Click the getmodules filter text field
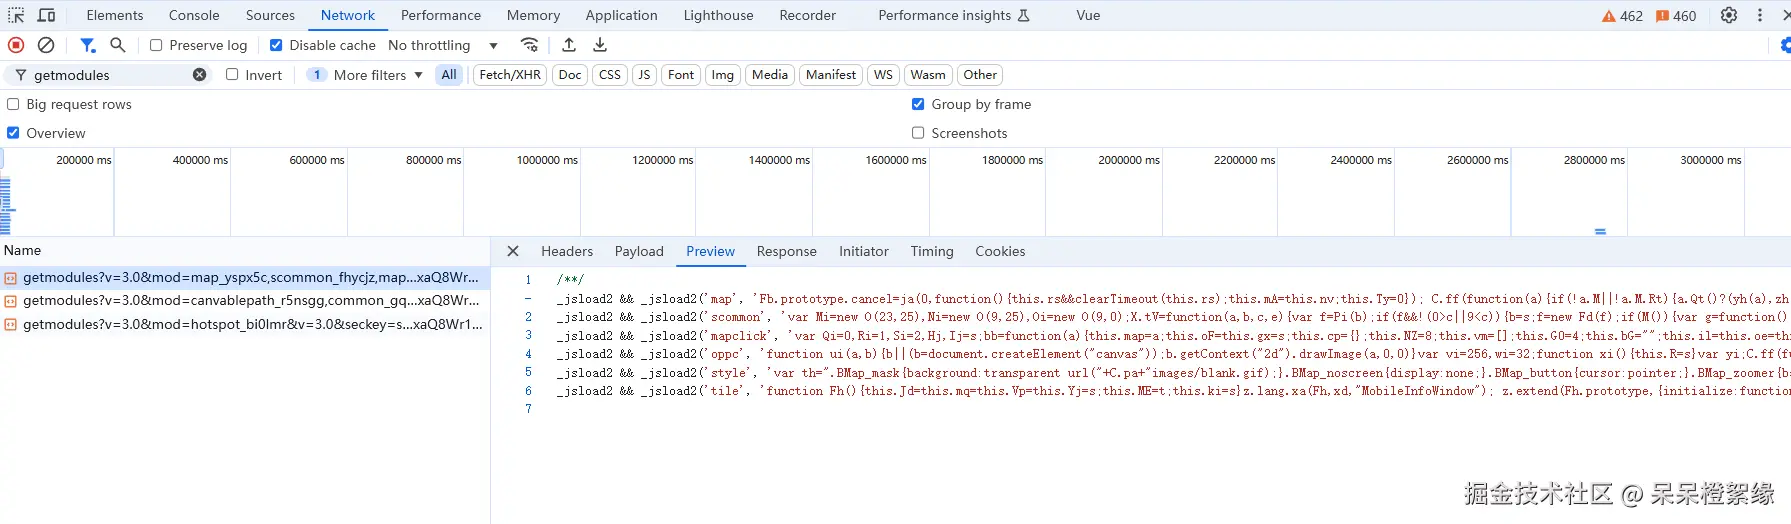This screenshot has width=1791, height=524. 108,75
